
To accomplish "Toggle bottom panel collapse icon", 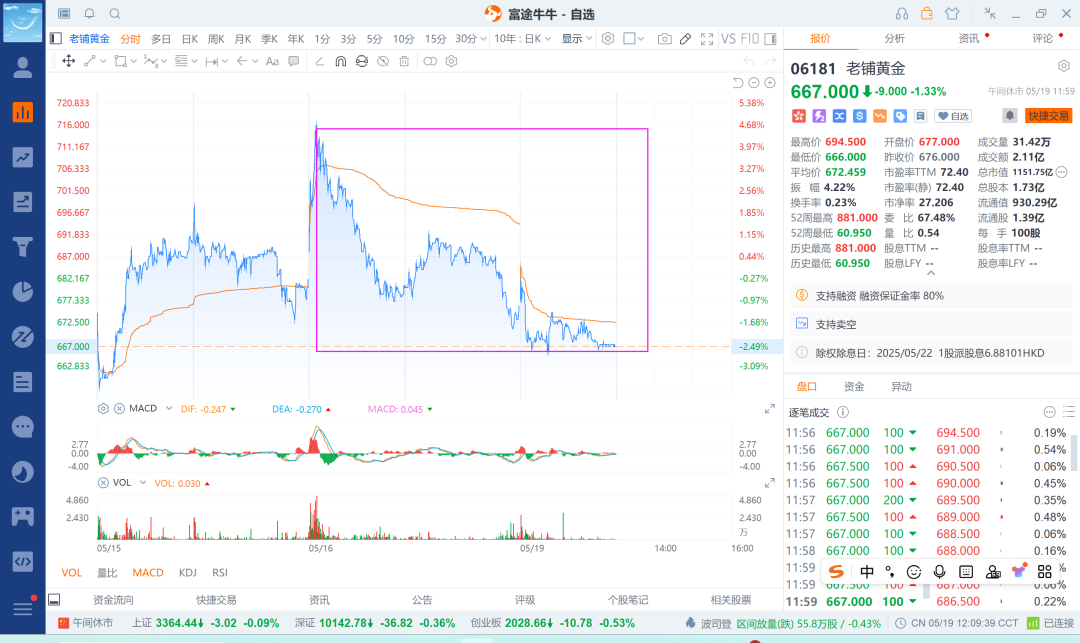I will 54,600.
